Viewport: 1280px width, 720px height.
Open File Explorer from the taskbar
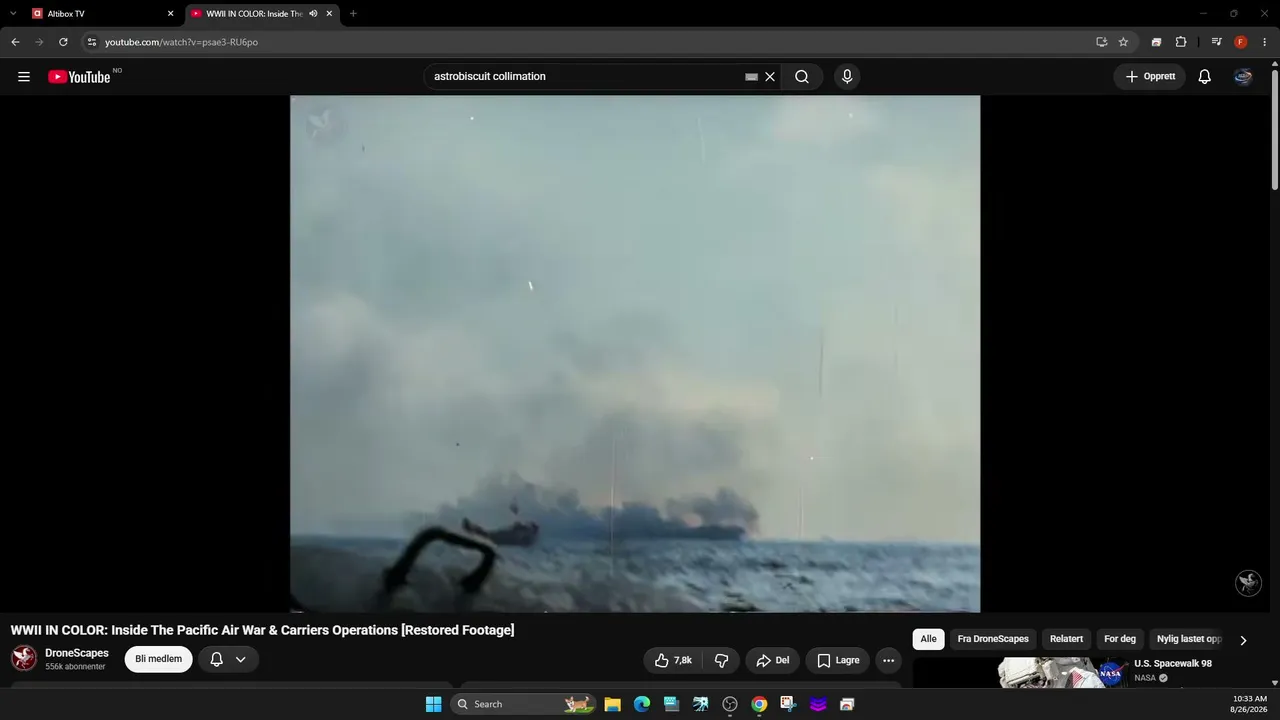pyautogui.click(x=612, y=704)
